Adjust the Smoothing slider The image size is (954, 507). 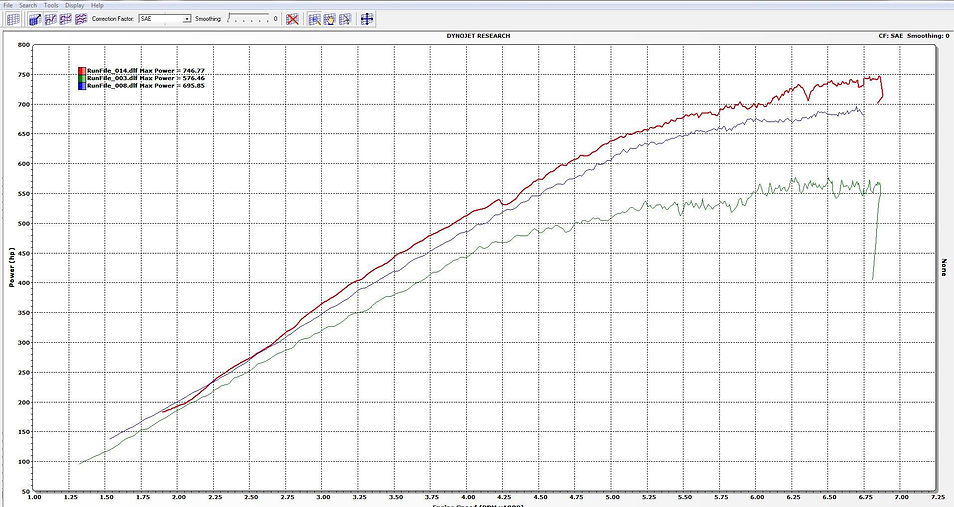pos(248,19)
